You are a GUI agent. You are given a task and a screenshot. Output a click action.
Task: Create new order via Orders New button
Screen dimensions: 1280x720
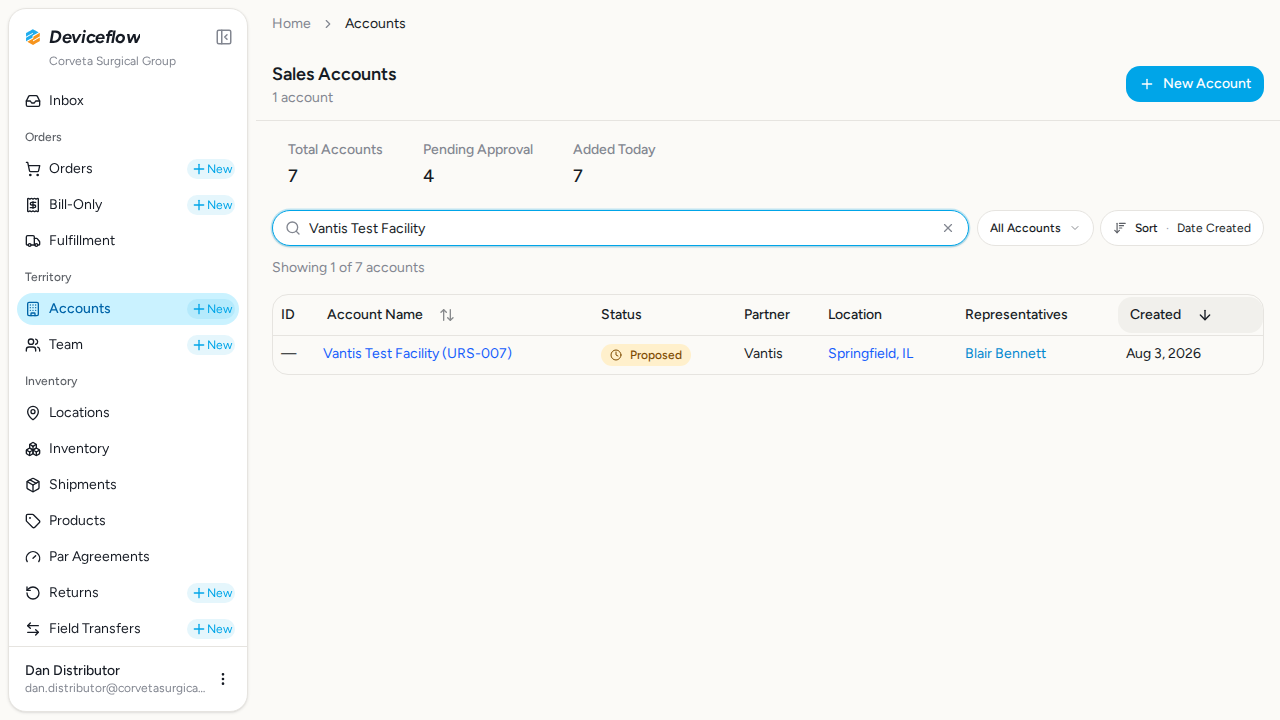(212, 169)
